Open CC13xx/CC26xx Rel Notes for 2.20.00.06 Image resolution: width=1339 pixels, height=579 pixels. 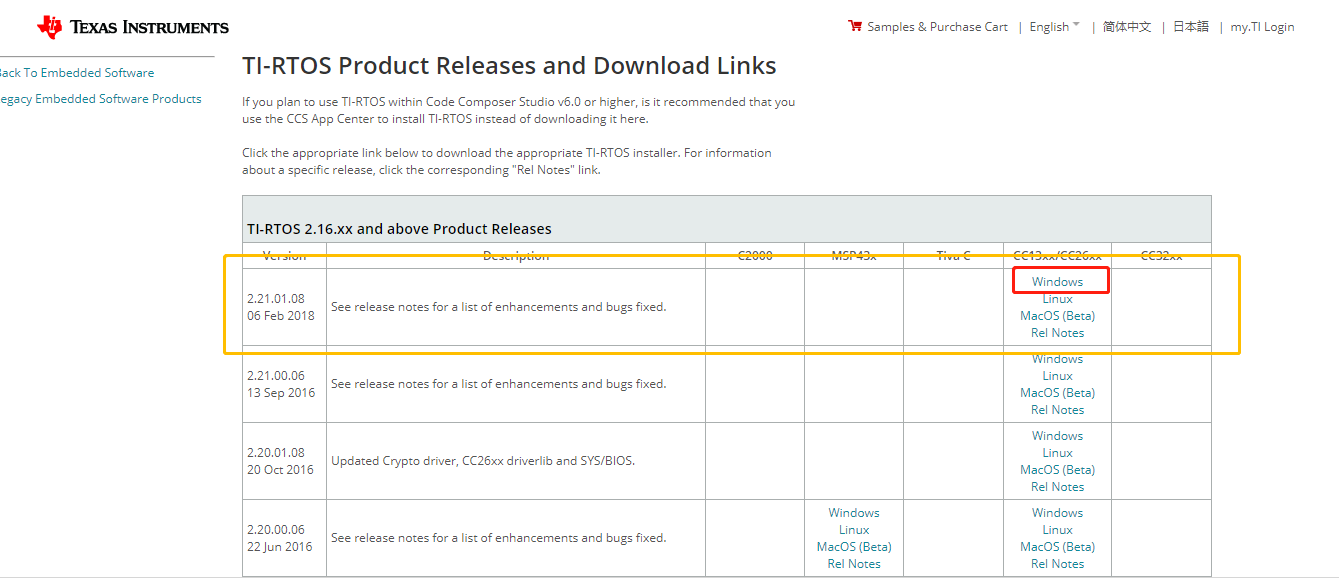[1058, 564]
